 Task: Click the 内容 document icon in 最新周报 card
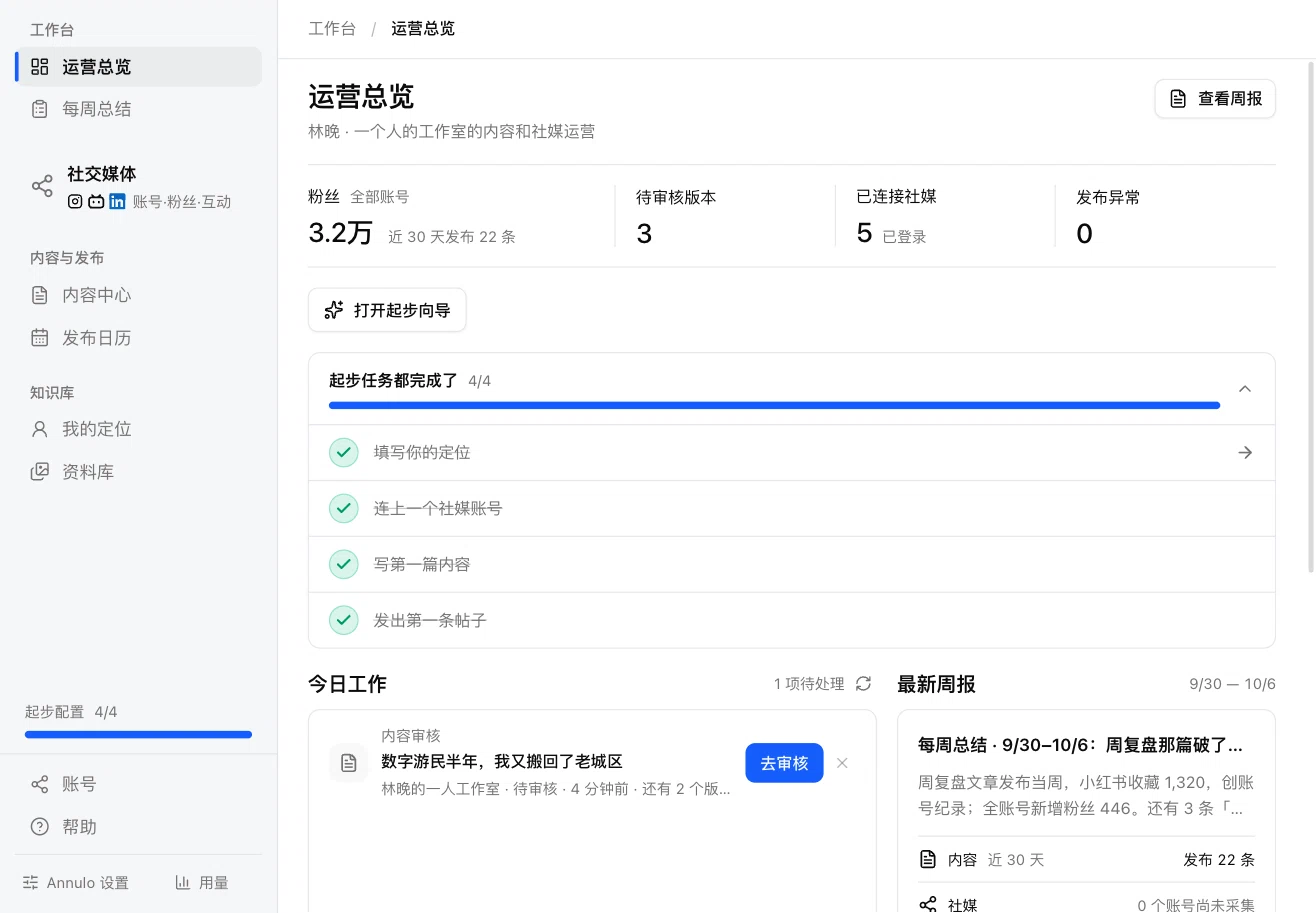[928, 860]
